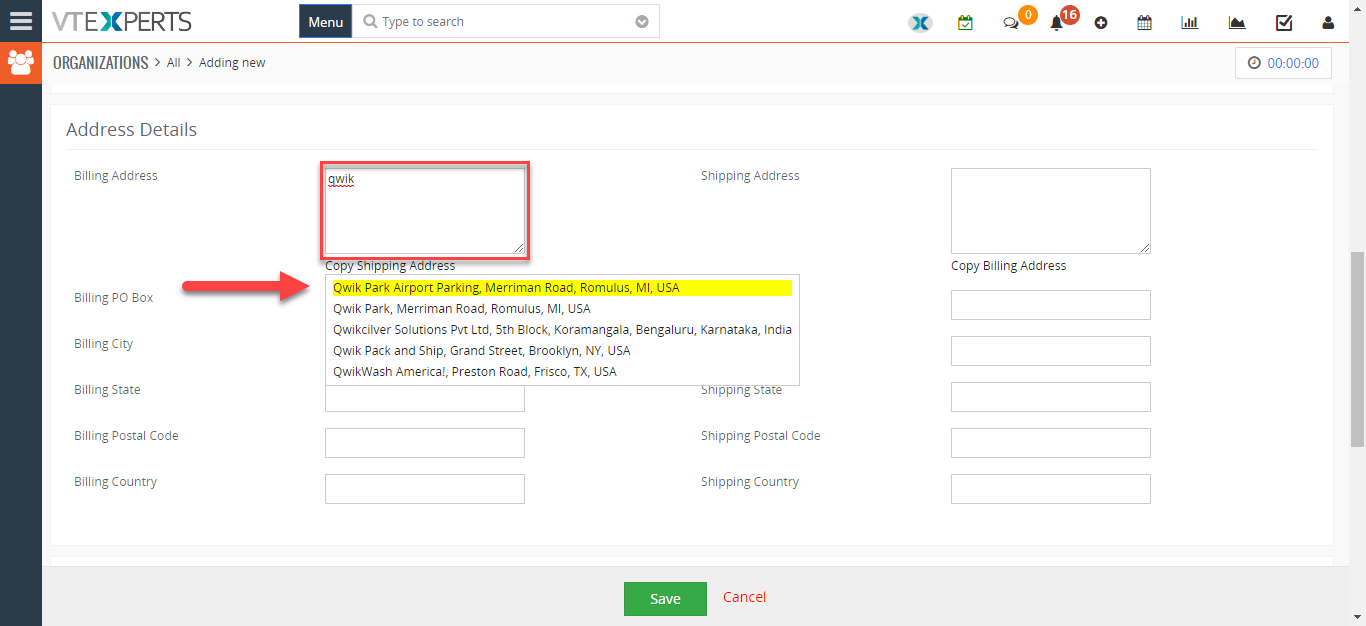Click the green Save button
1366x626 pixels.
(x=665, y=599)
